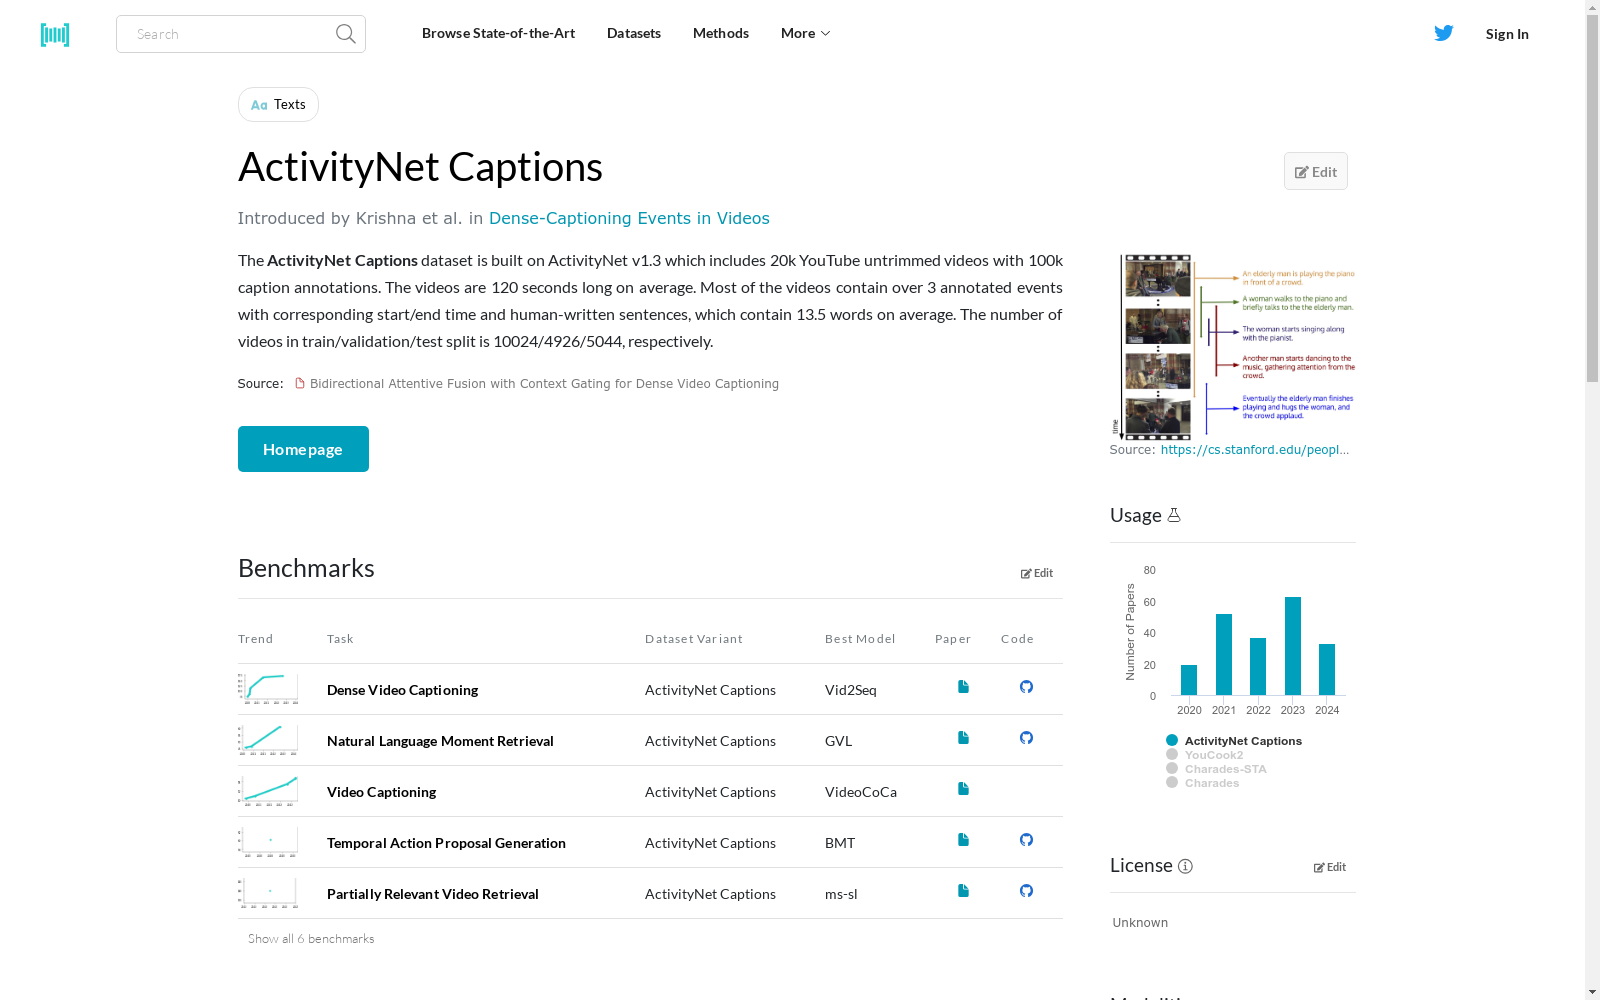This screenshot has height=1000, width=1600.
Task: Open paper icon for Video Captioning row
Action: pos(963,789)
